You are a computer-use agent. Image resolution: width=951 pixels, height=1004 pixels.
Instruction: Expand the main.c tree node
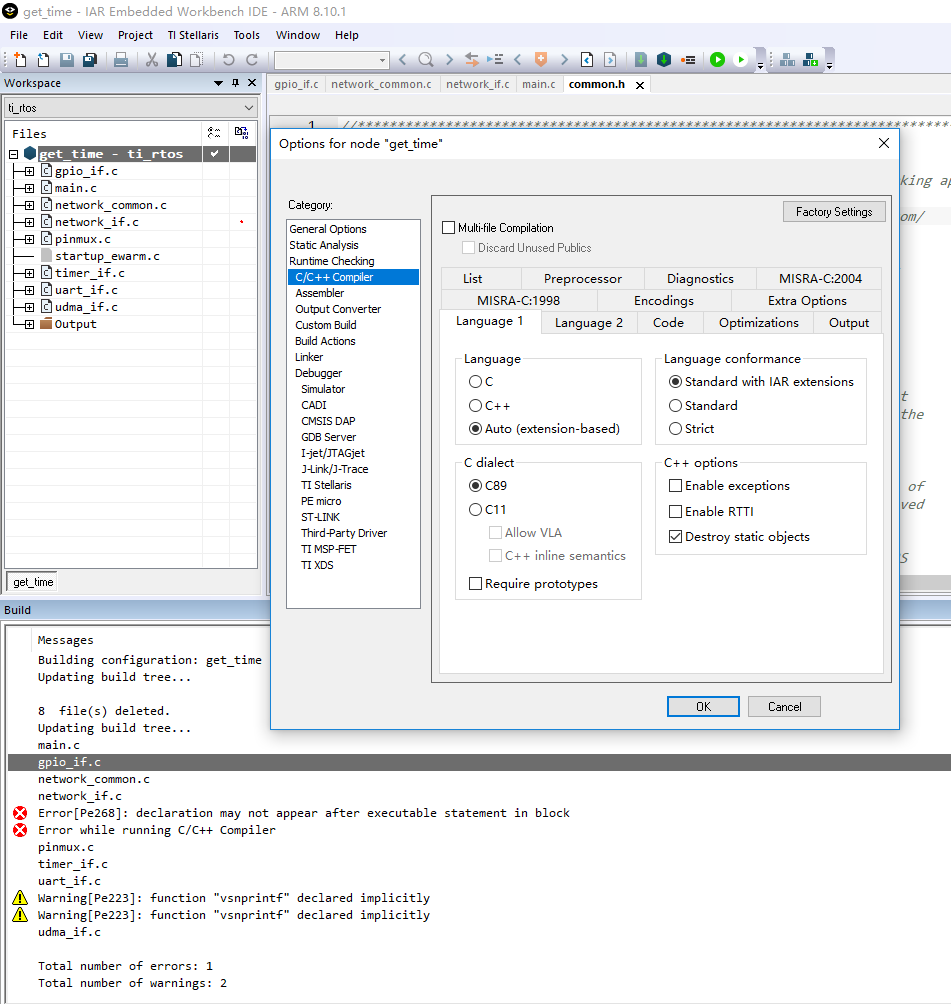29,188
